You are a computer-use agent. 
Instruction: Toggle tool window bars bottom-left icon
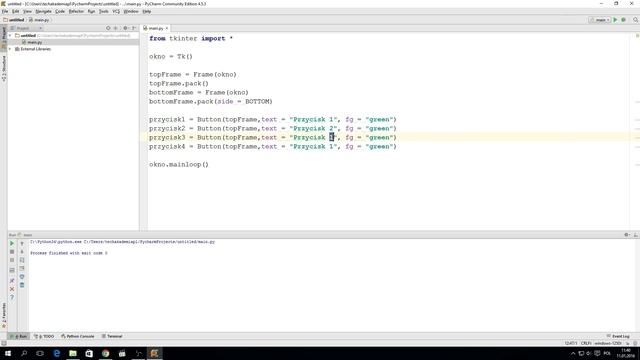pos(4,343)
